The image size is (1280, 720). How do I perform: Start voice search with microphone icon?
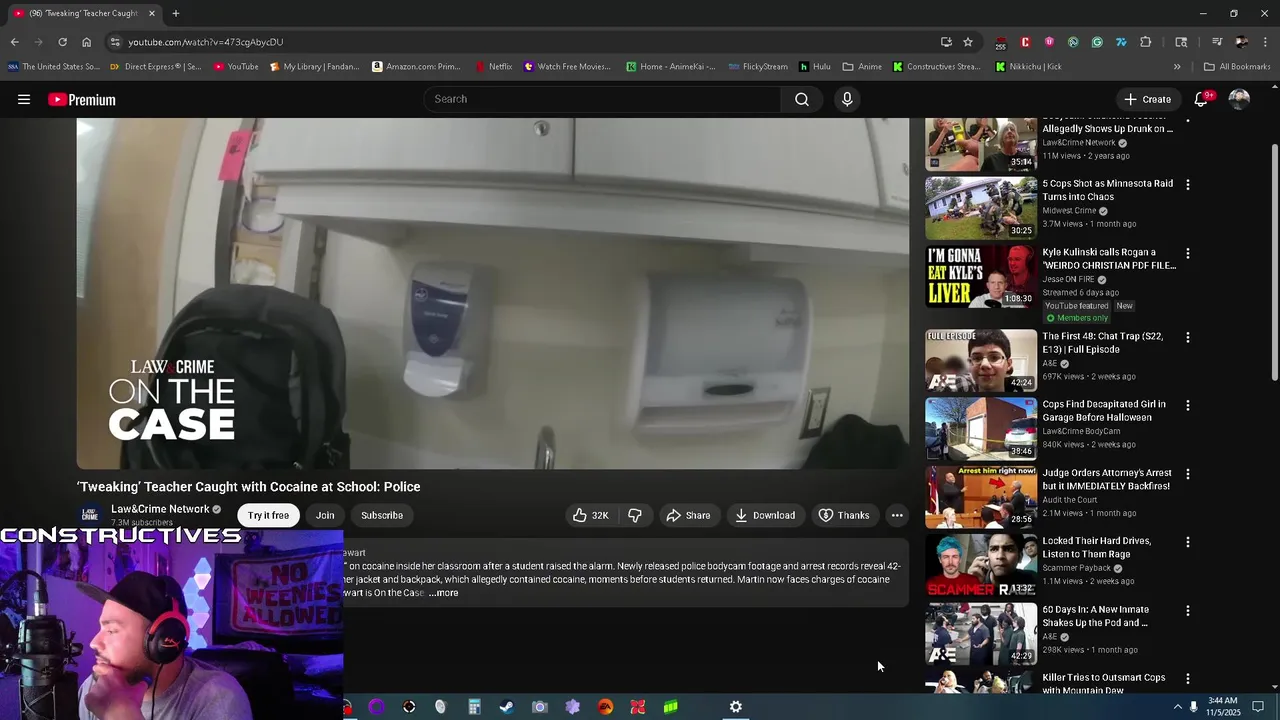(x=847, y=99)
